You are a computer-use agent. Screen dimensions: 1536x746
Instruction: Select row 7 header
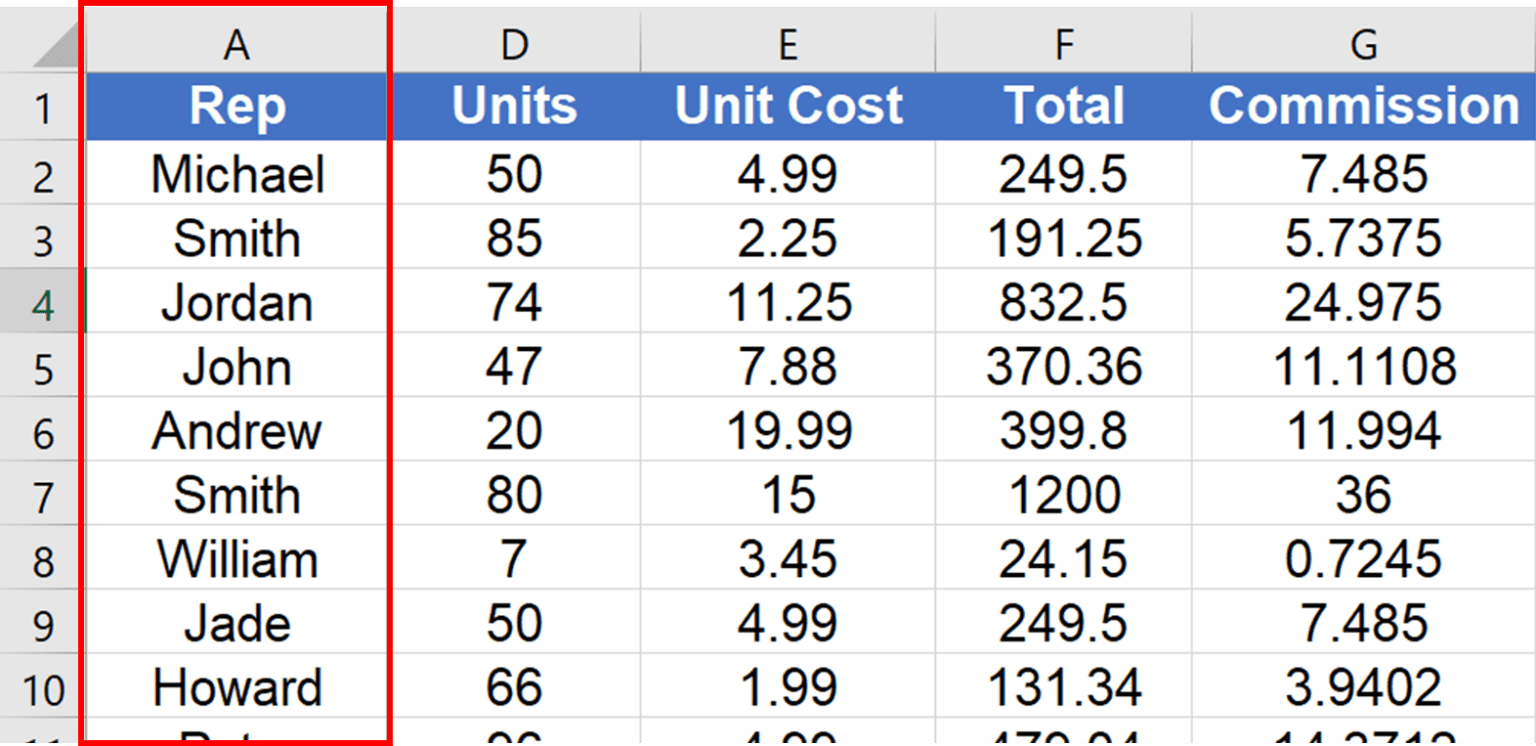point(40,494)
